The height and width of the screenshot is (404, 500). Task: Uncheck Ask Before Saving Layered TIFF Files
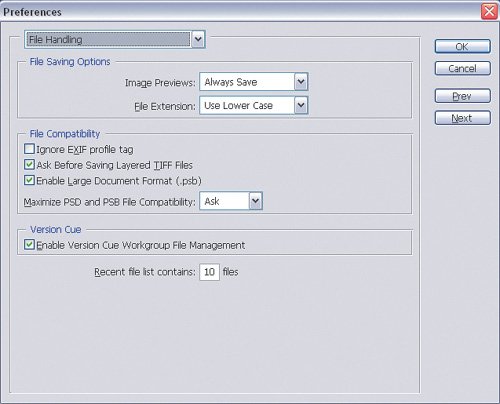(29, 164)
